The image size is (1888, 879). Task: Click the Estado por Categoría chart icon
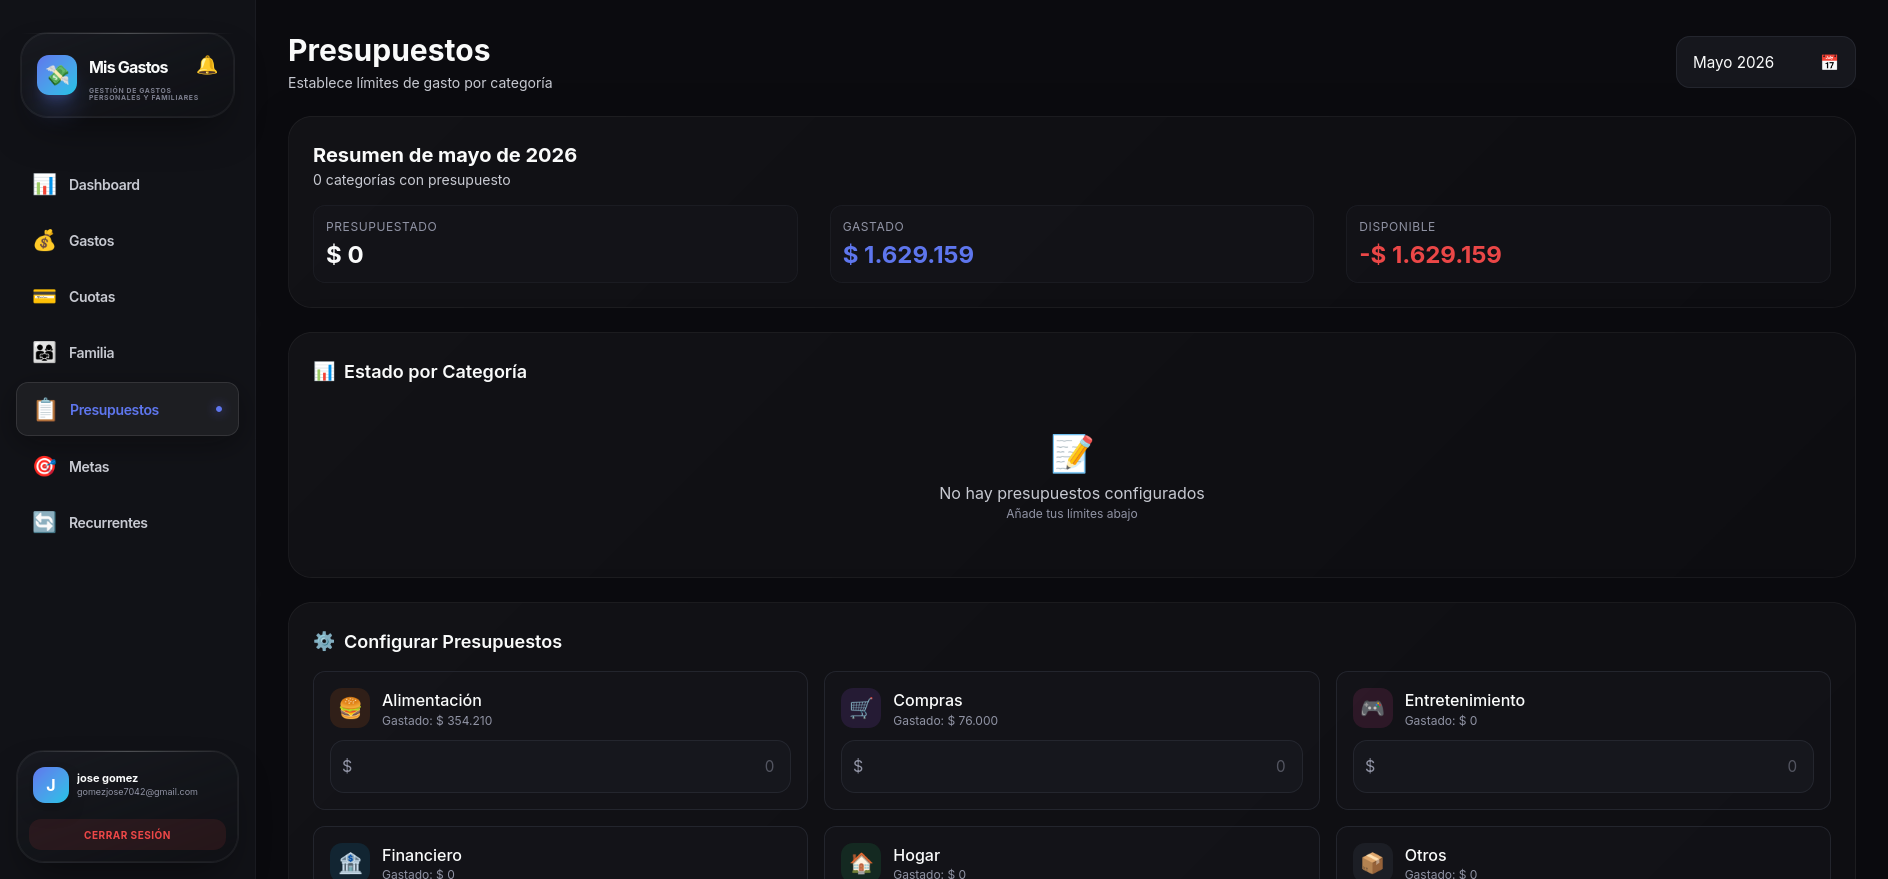click(324, 372)
